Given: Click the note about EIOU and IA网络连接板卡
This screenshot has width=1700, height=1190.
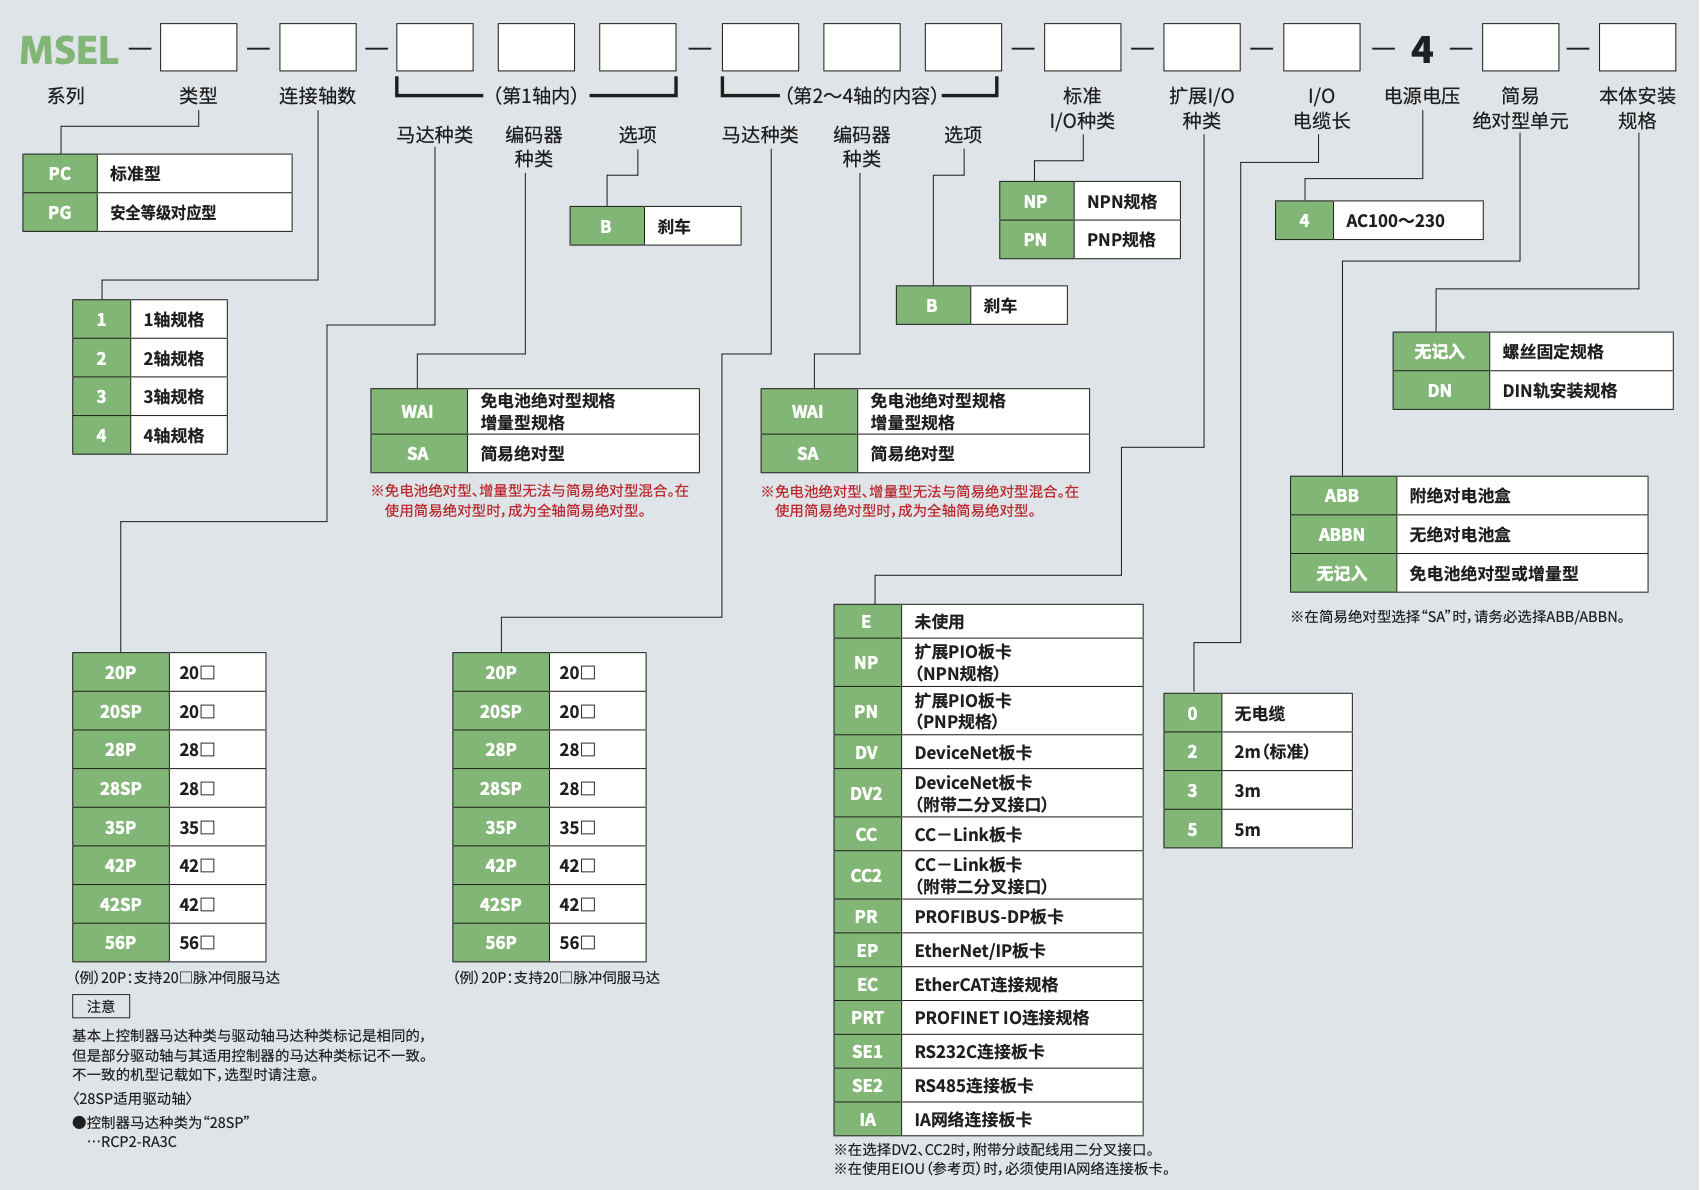Looking at the screenshot, I should [1002, 1169].
